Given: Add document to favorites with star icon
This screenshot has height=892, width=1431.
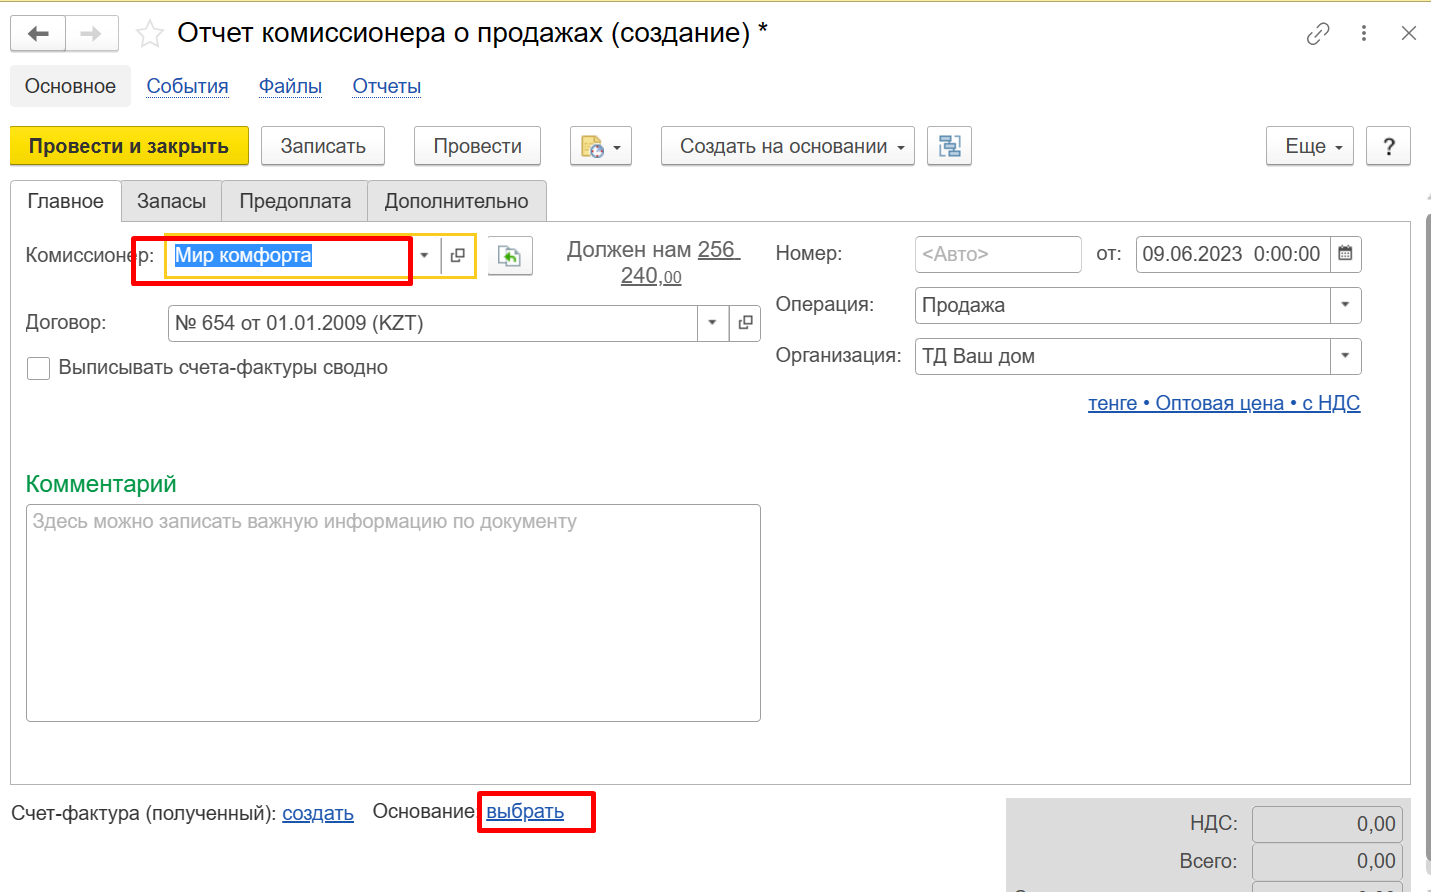Looking at the screenshot, I should point(150,34).
